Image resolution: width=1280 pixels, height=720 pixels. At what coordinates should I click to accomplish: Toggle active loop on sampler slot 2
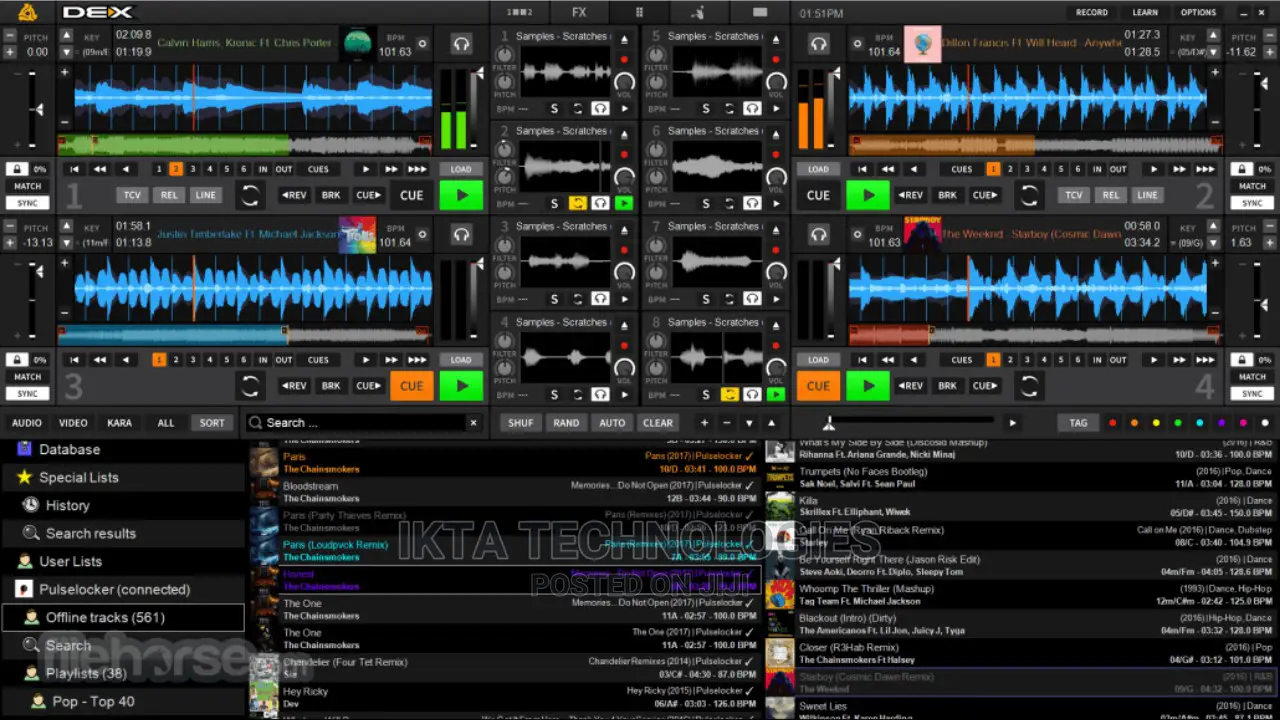[577, 203]
